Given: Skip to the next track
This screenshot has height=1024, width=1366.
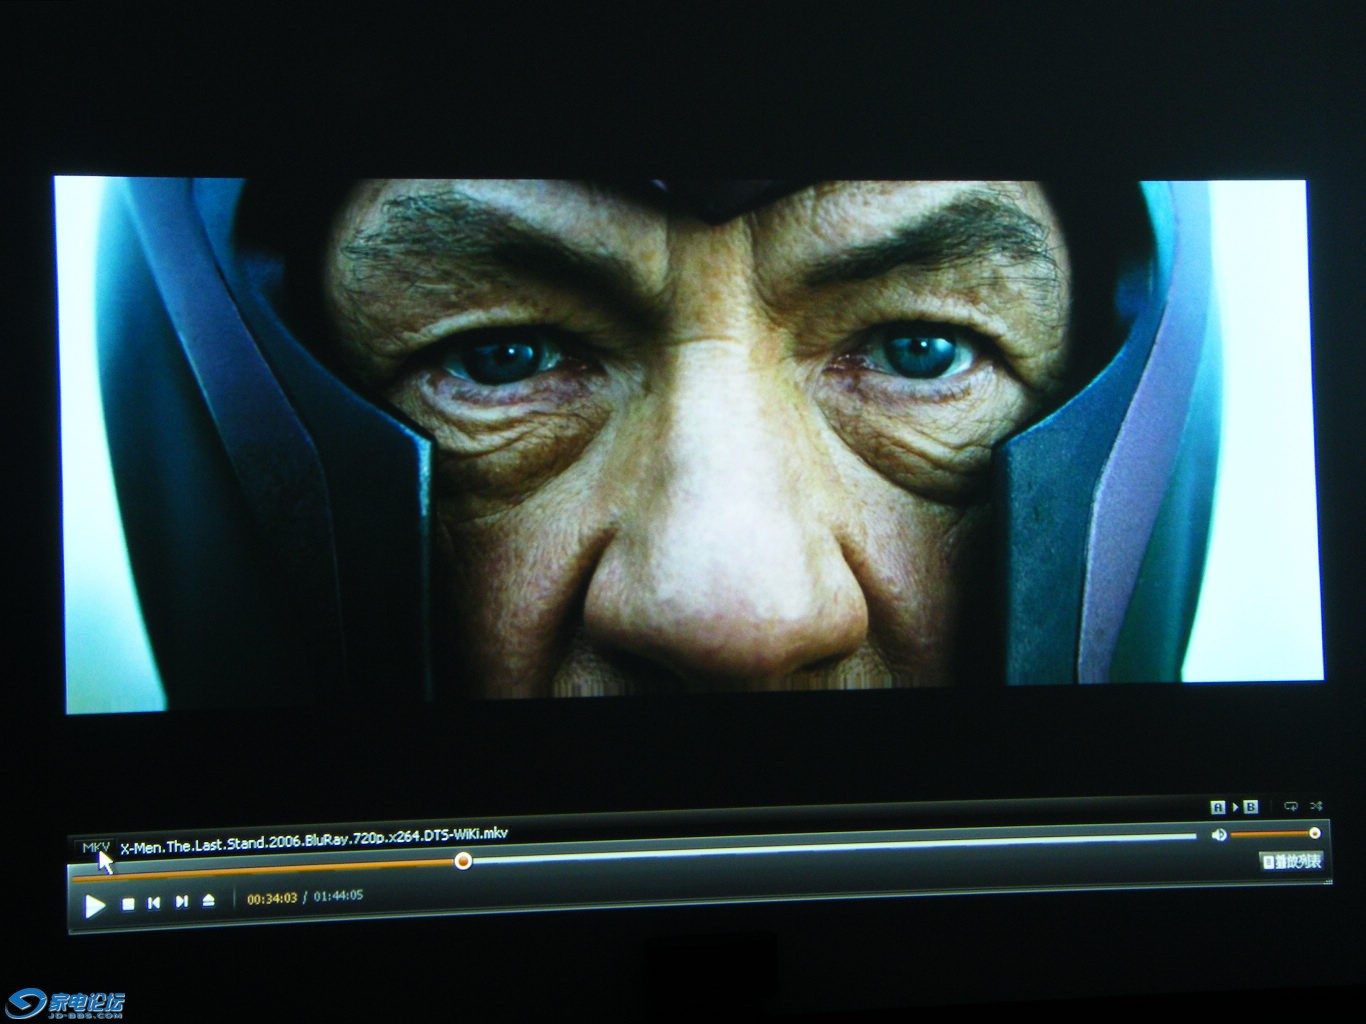Looking at the screenshot, I should 182,902.
